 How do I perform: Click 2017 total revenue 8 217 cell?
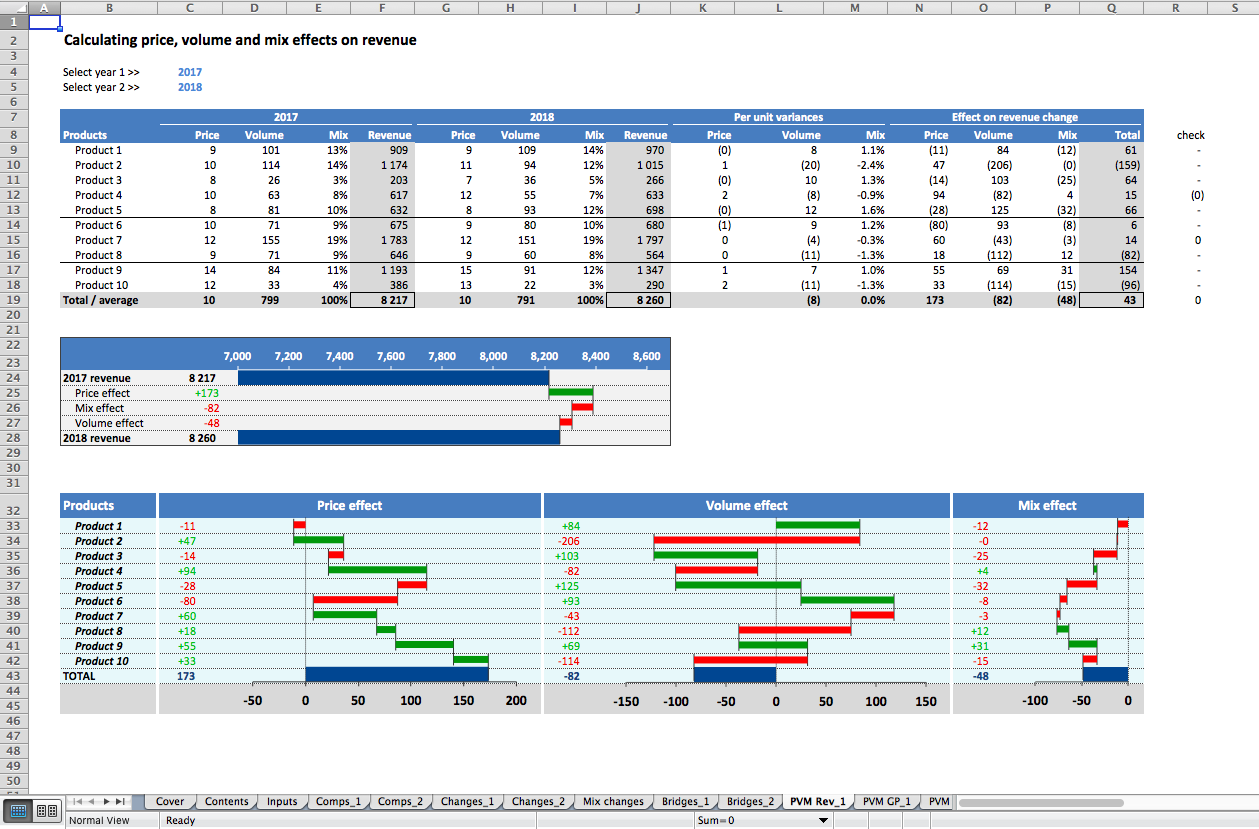click(x=382, y=300)
